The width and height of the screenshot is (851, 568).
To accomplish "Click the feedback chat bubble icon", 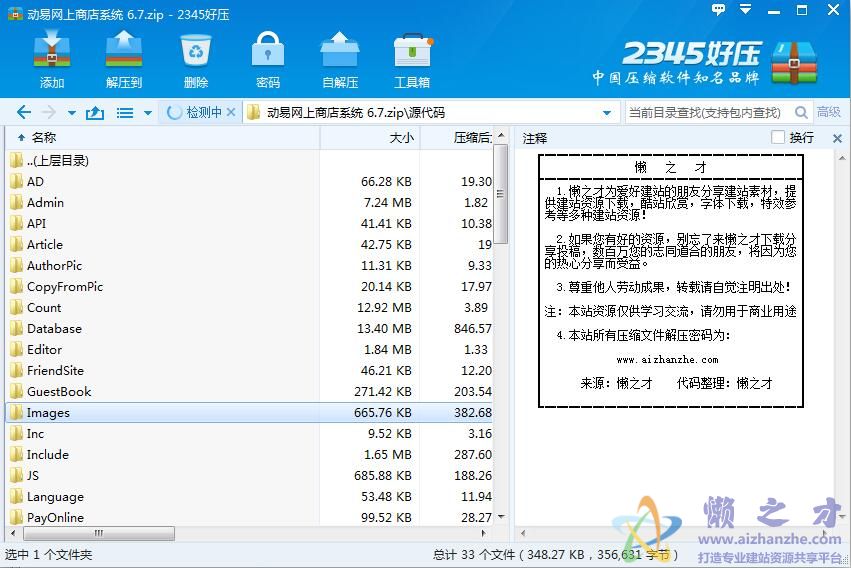I will (x=718, y=10).
